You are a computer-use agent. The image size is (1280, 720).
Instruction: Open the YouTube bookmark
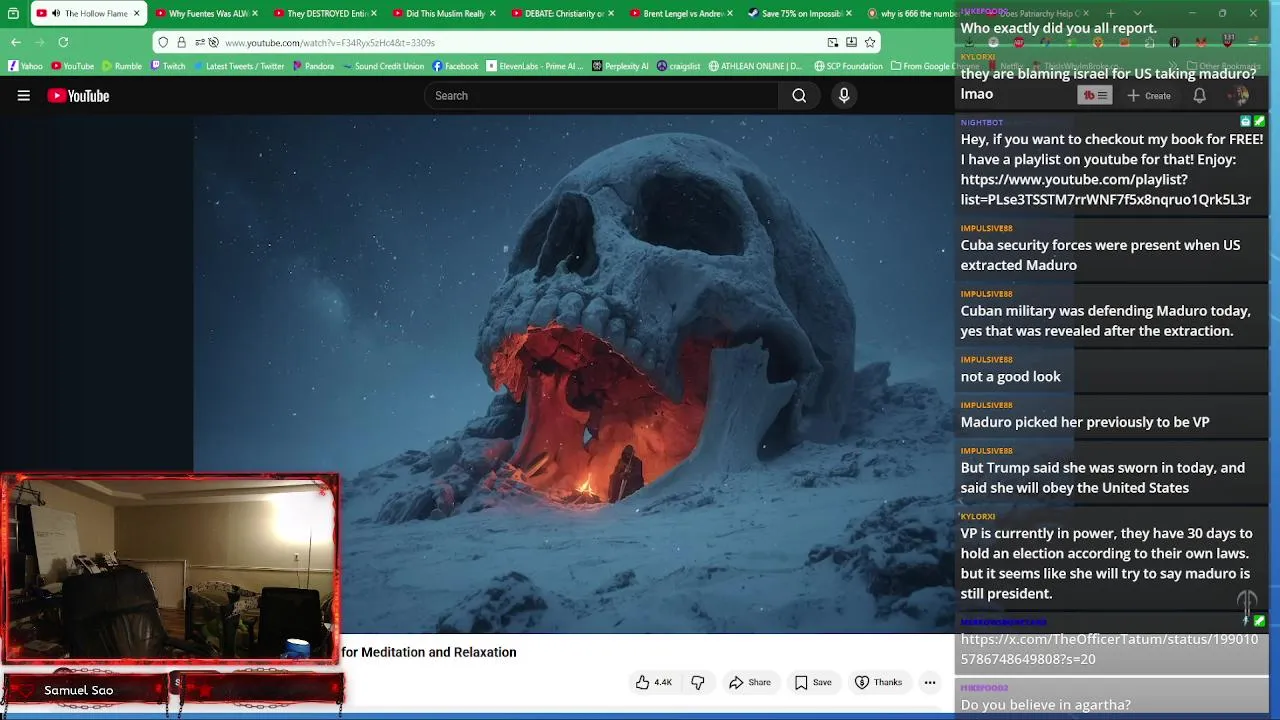(72, 66)
